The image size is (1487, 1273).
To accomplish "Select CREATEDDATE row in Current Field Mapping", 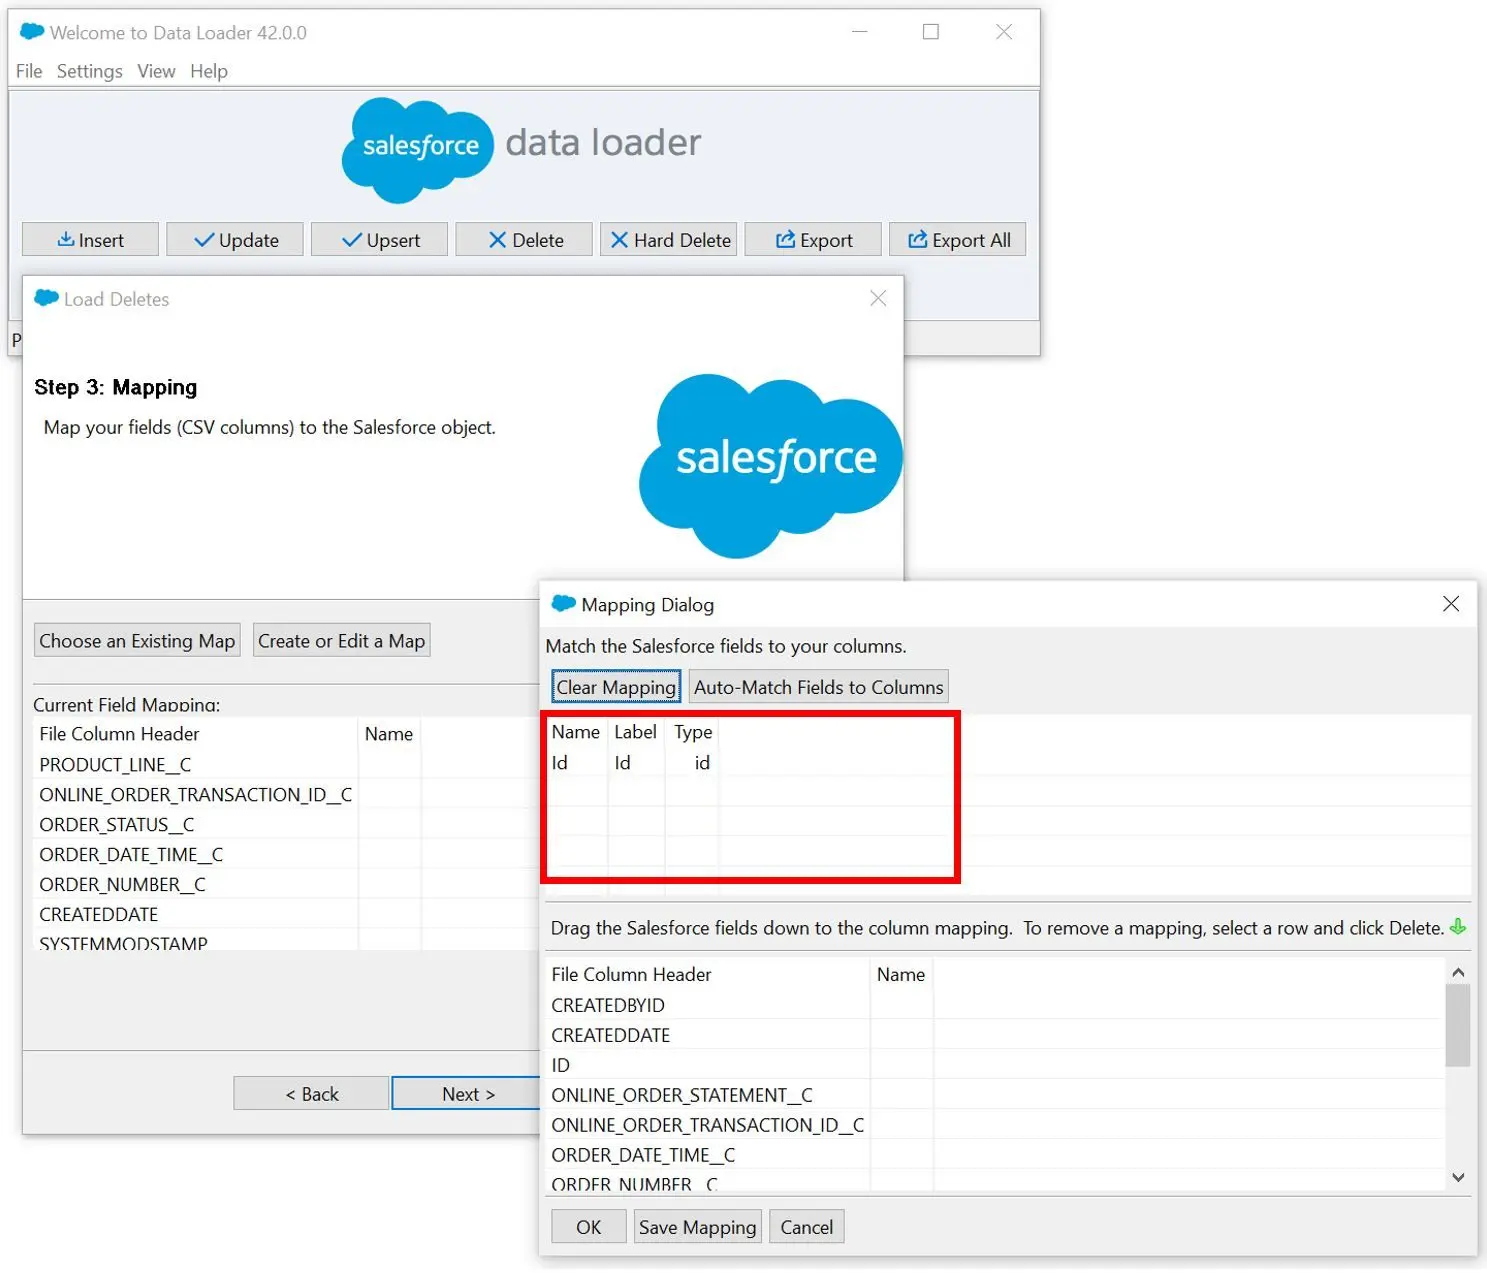I will (287, 915).
